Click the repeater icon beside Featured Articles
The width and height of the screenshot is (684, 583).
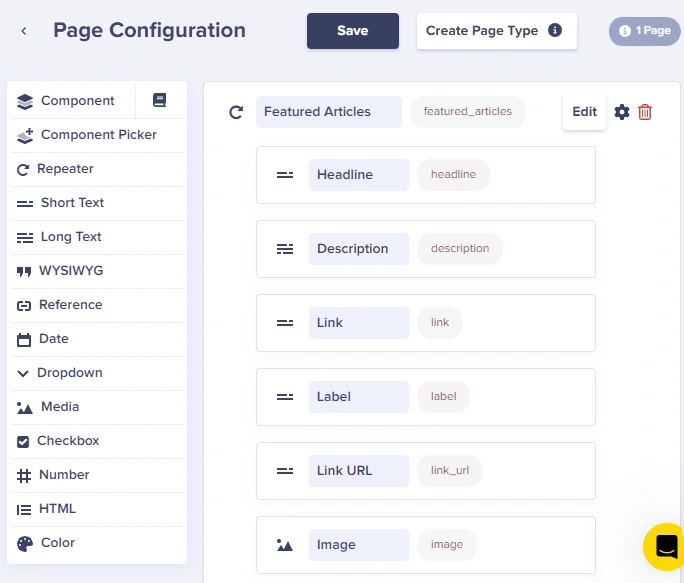(236, 112)
